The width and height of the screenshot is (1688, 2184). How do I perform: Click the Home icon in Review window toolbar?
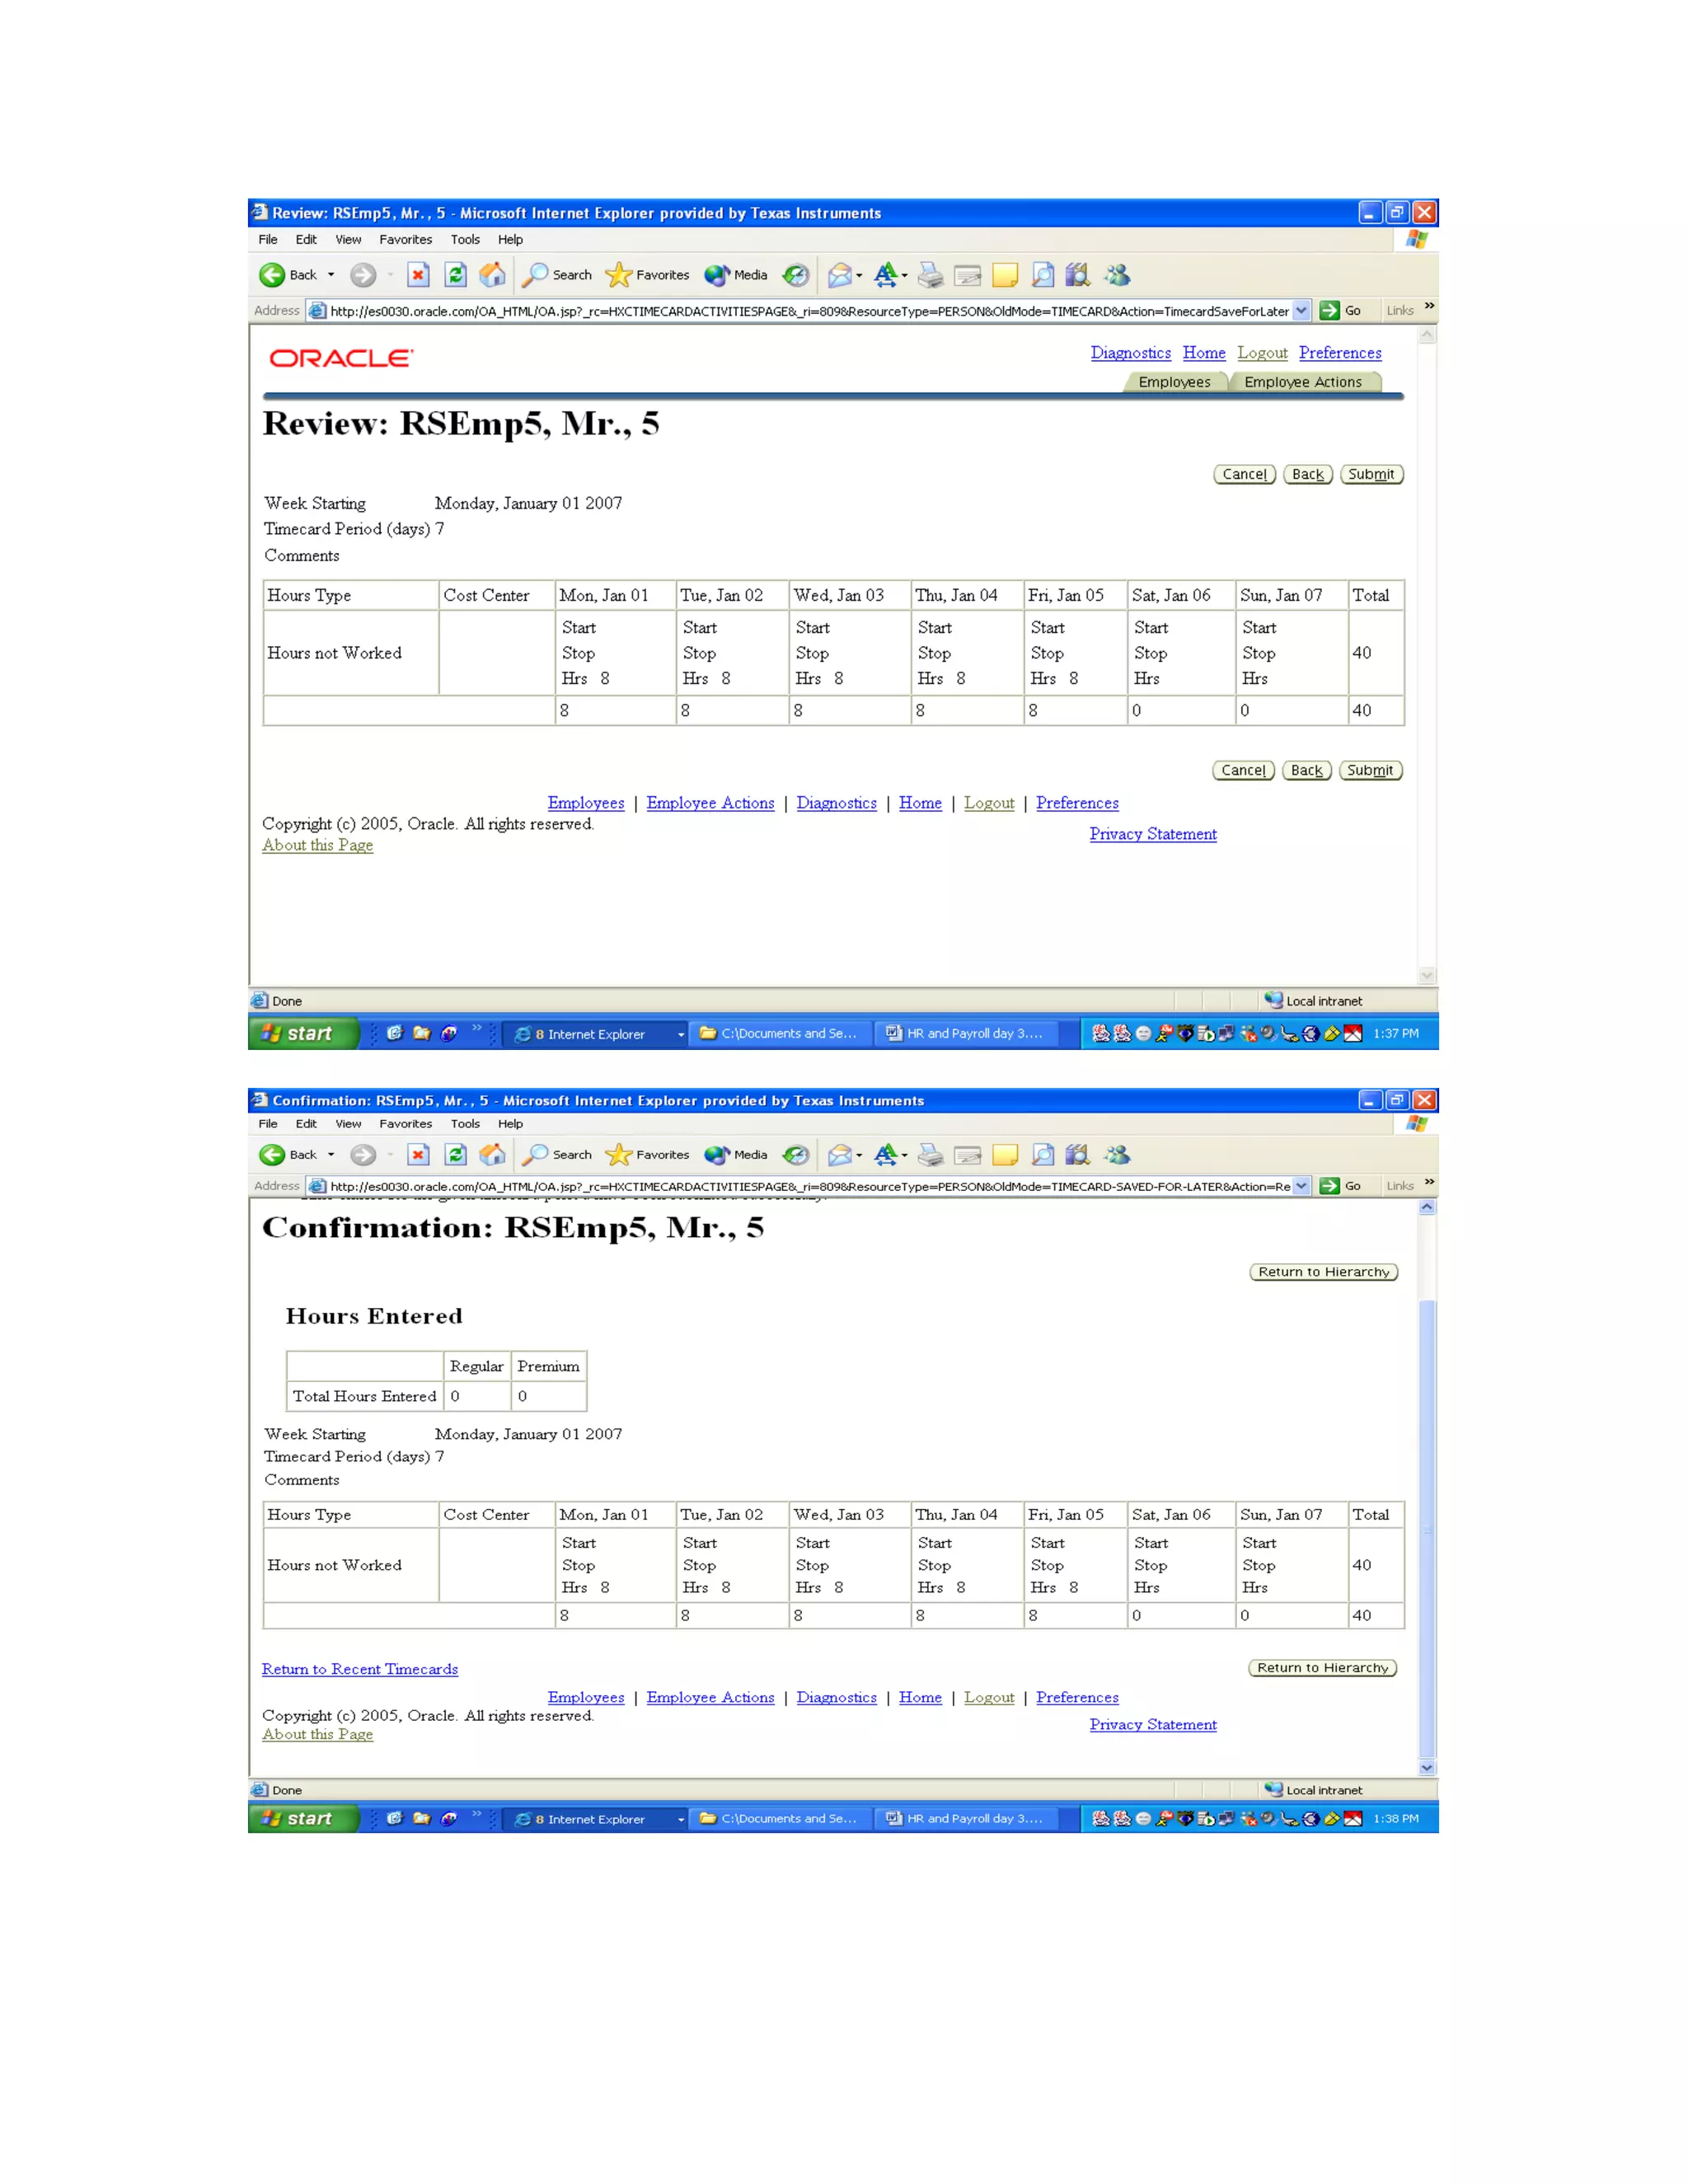[492, 275]
